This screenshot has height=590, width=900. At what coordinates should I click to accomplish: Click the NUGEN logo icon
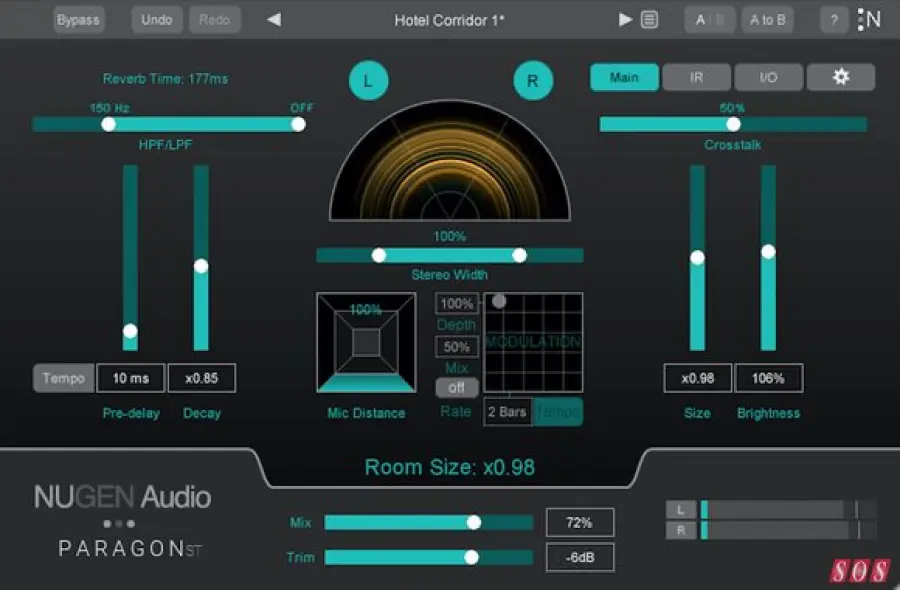coord(869,20)
